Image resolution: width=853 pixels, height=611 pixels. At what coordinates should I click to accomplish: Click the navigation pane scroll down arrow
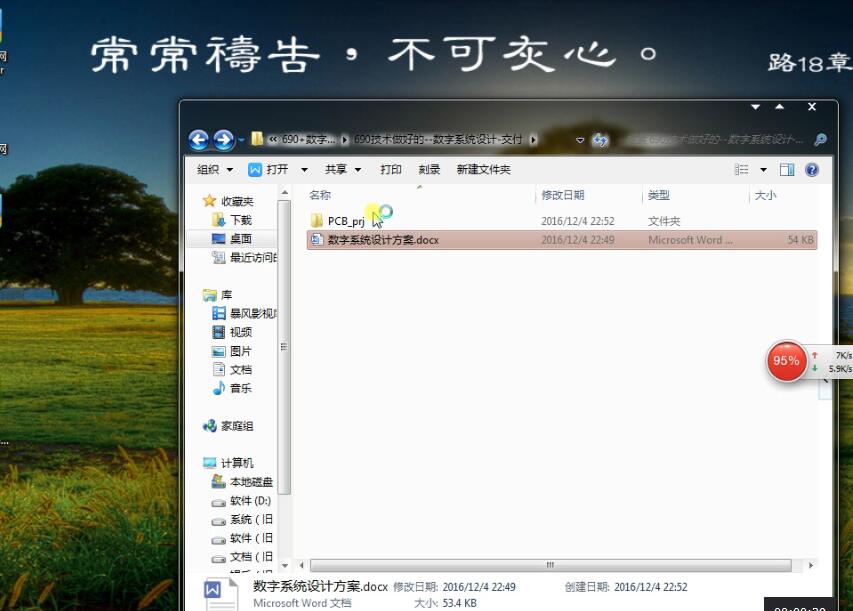click(x=285, y=566)
